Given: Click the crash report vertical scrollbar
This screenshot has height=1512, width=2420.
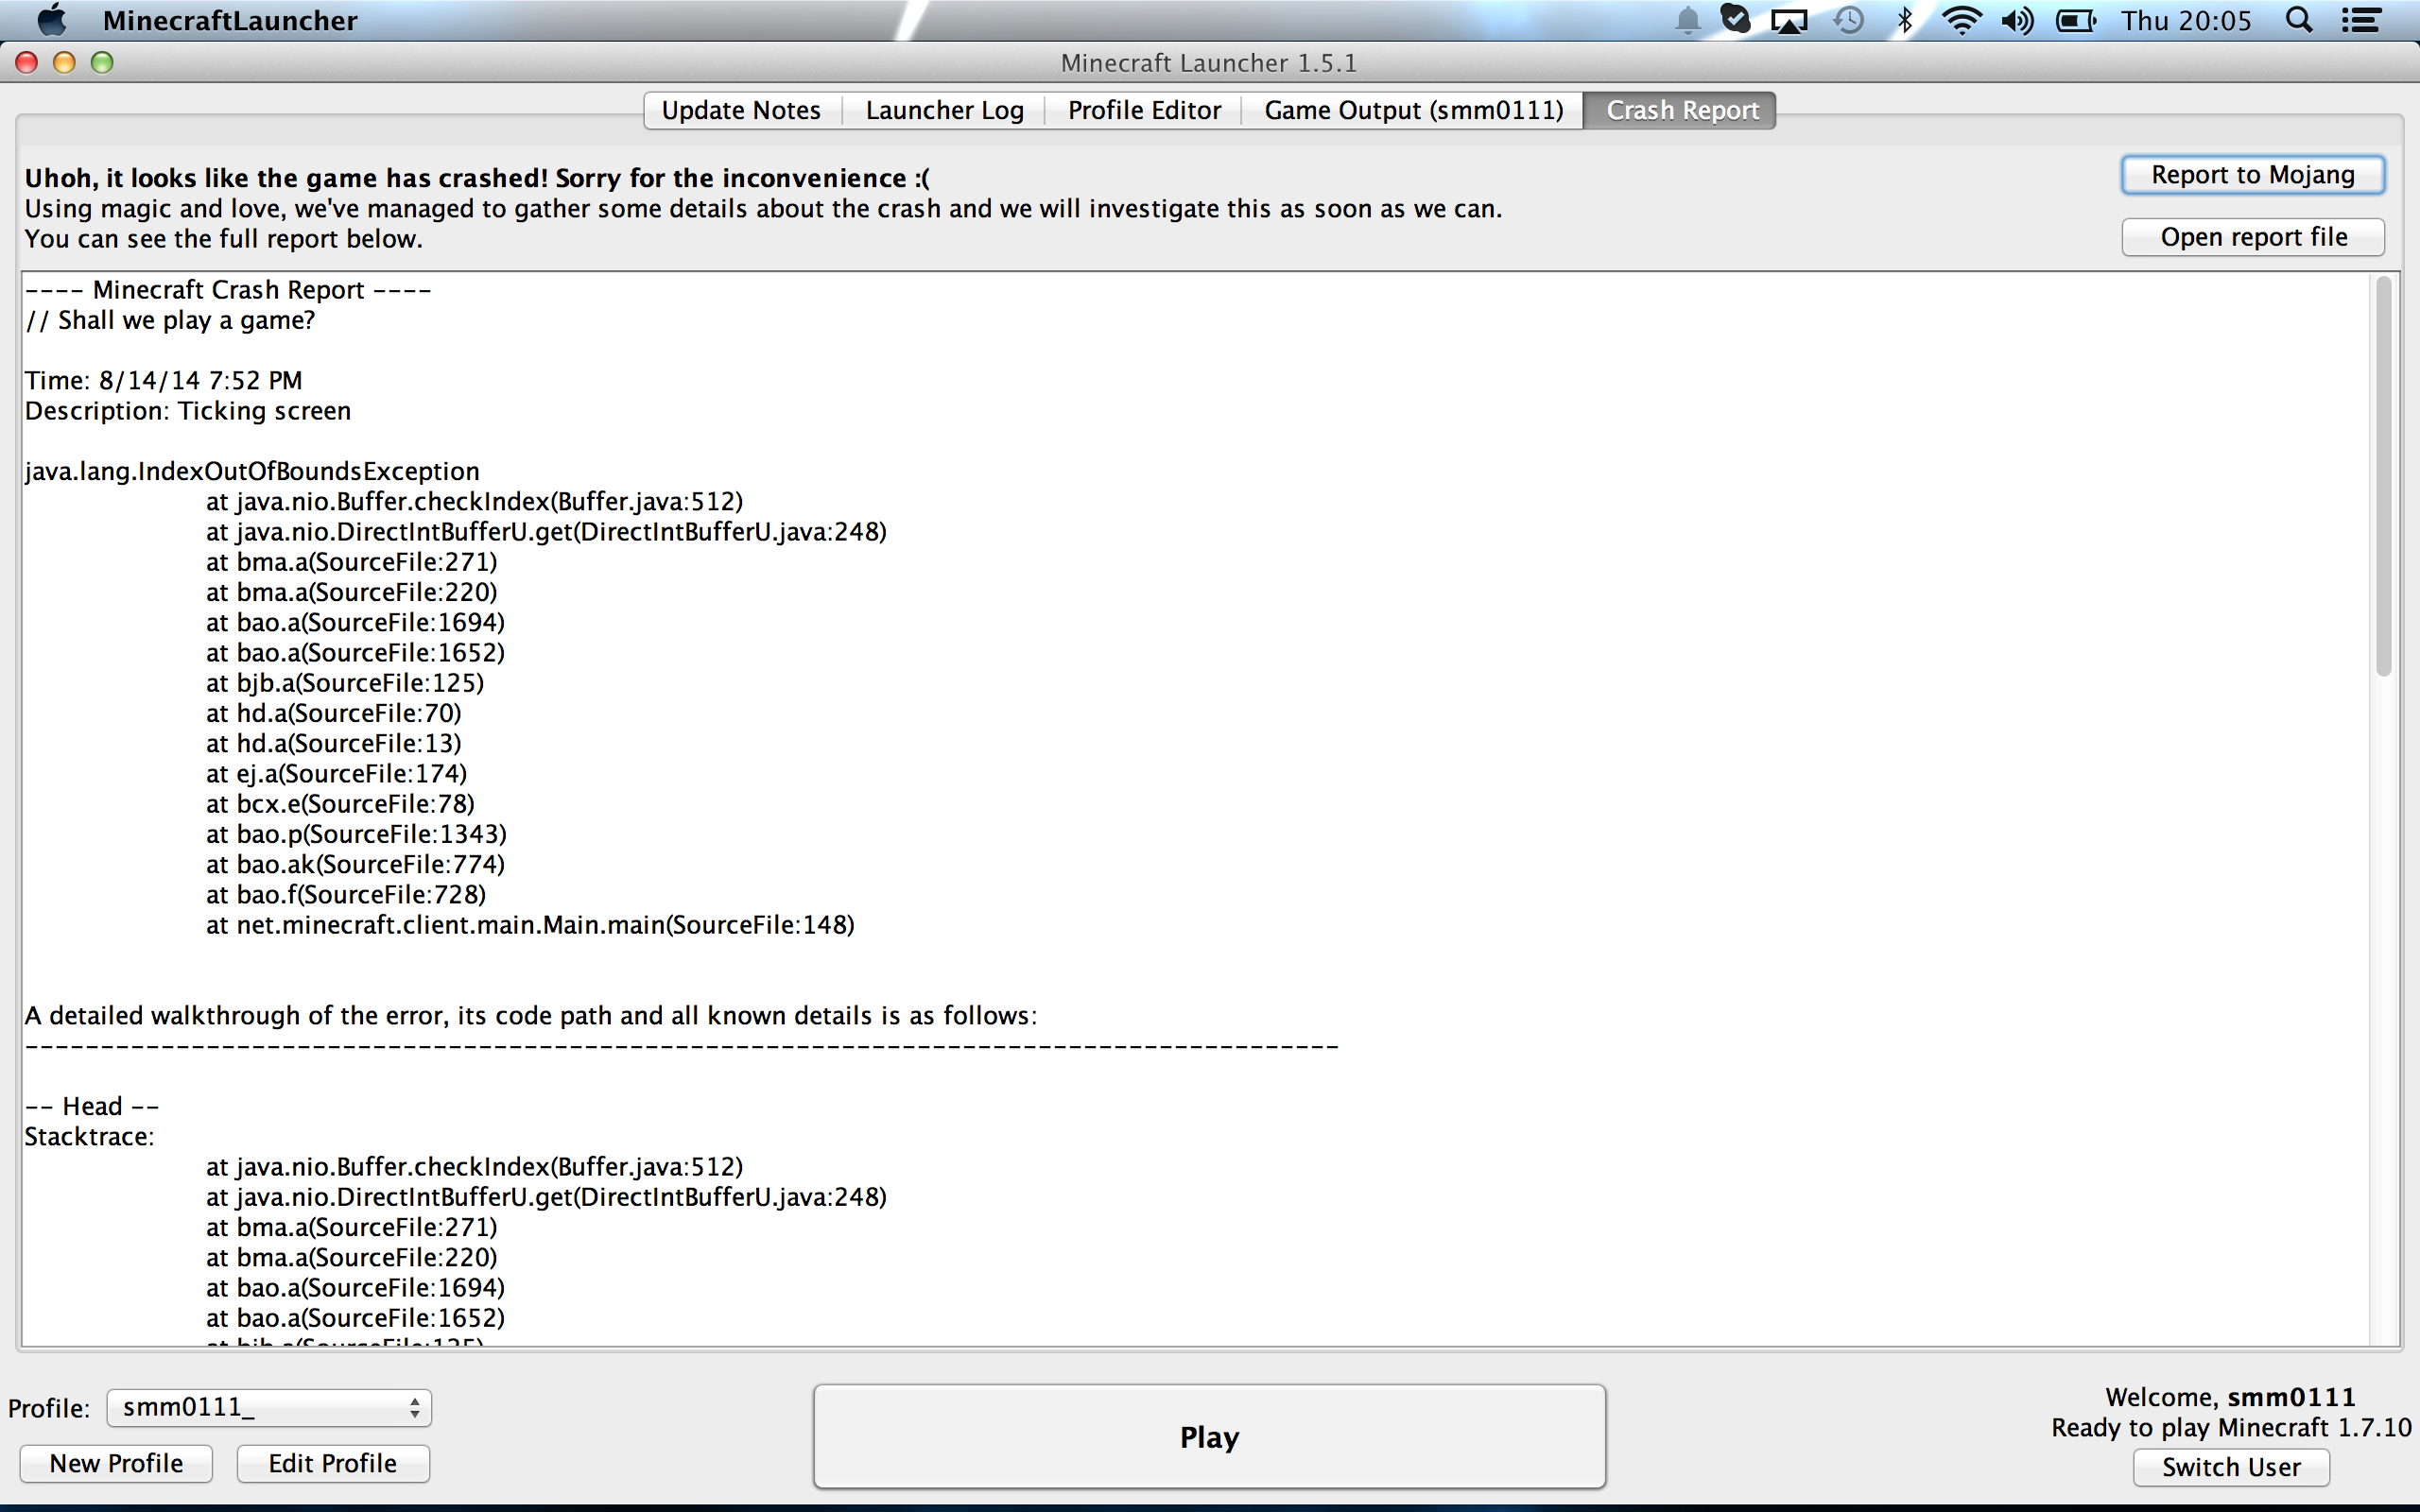Looking at the screenshot, I should (2383, 477).
